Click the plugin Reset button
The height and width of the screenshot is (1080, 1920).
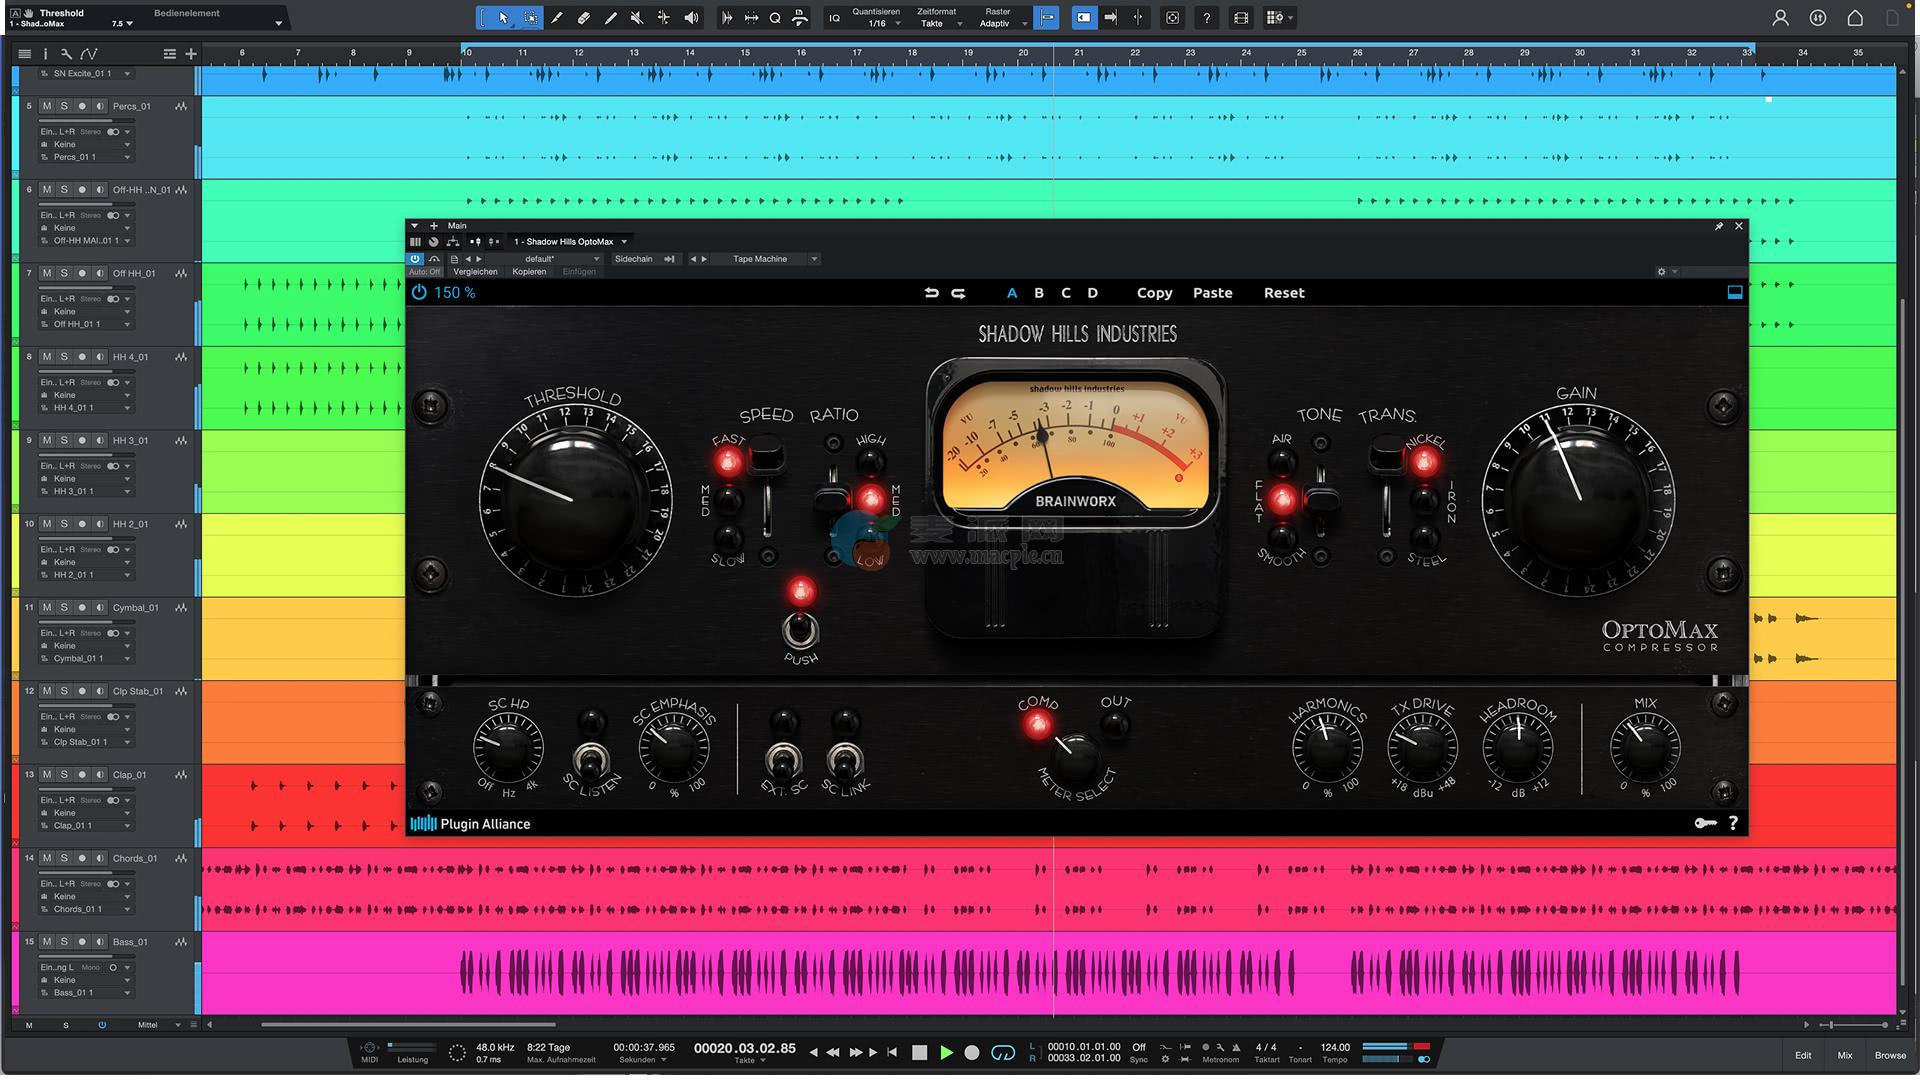click(1283, 293)
